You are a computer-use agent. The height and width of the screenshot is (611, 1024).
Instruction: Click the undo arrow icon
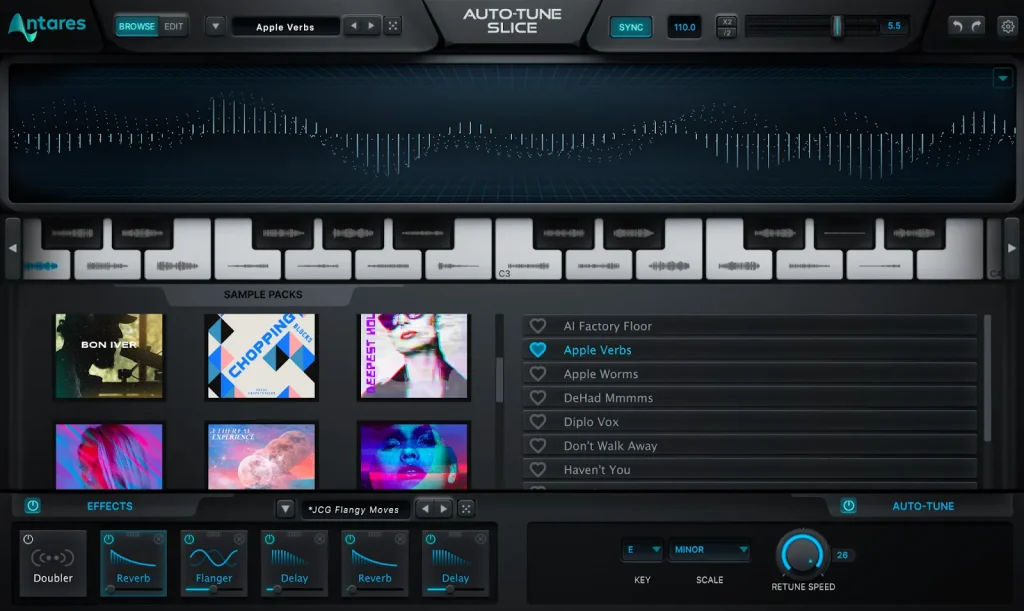(x=957, y=25)
